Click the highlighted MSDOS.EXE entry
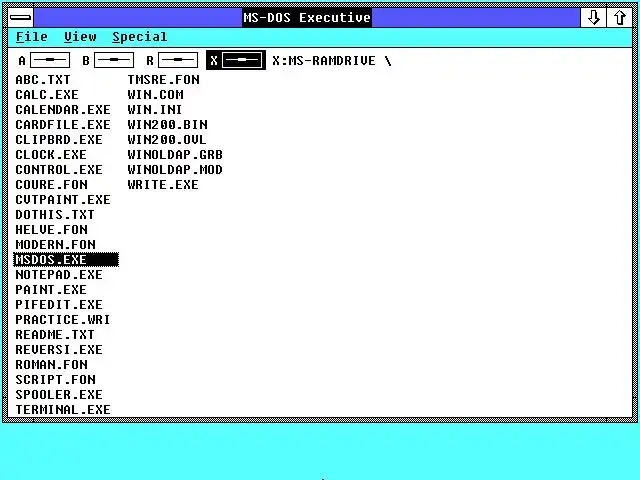 click(x=66, y=260)
